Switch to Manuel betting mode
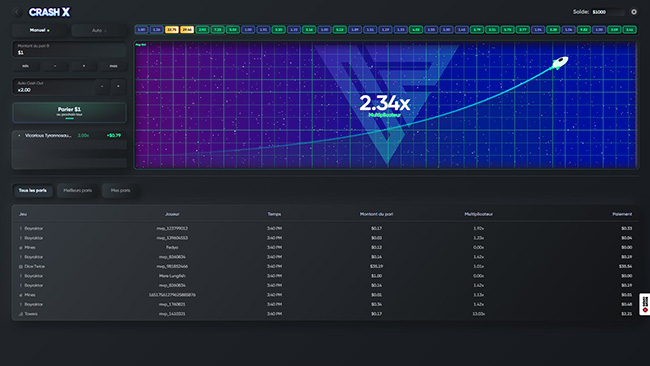The image size is (650, 366). 40,30
